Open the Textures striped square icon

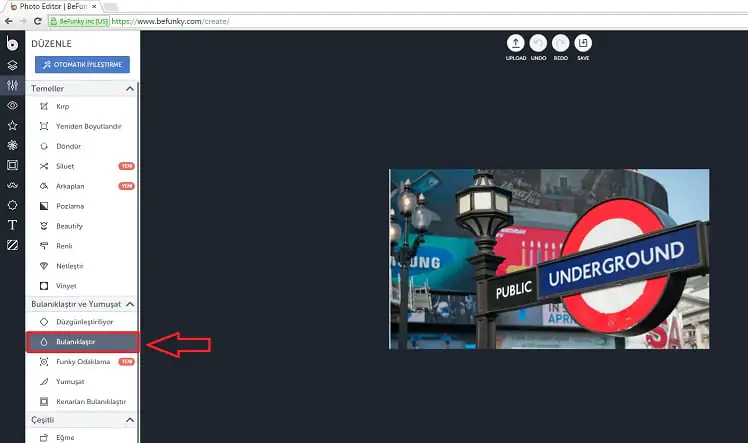point(12,245)
